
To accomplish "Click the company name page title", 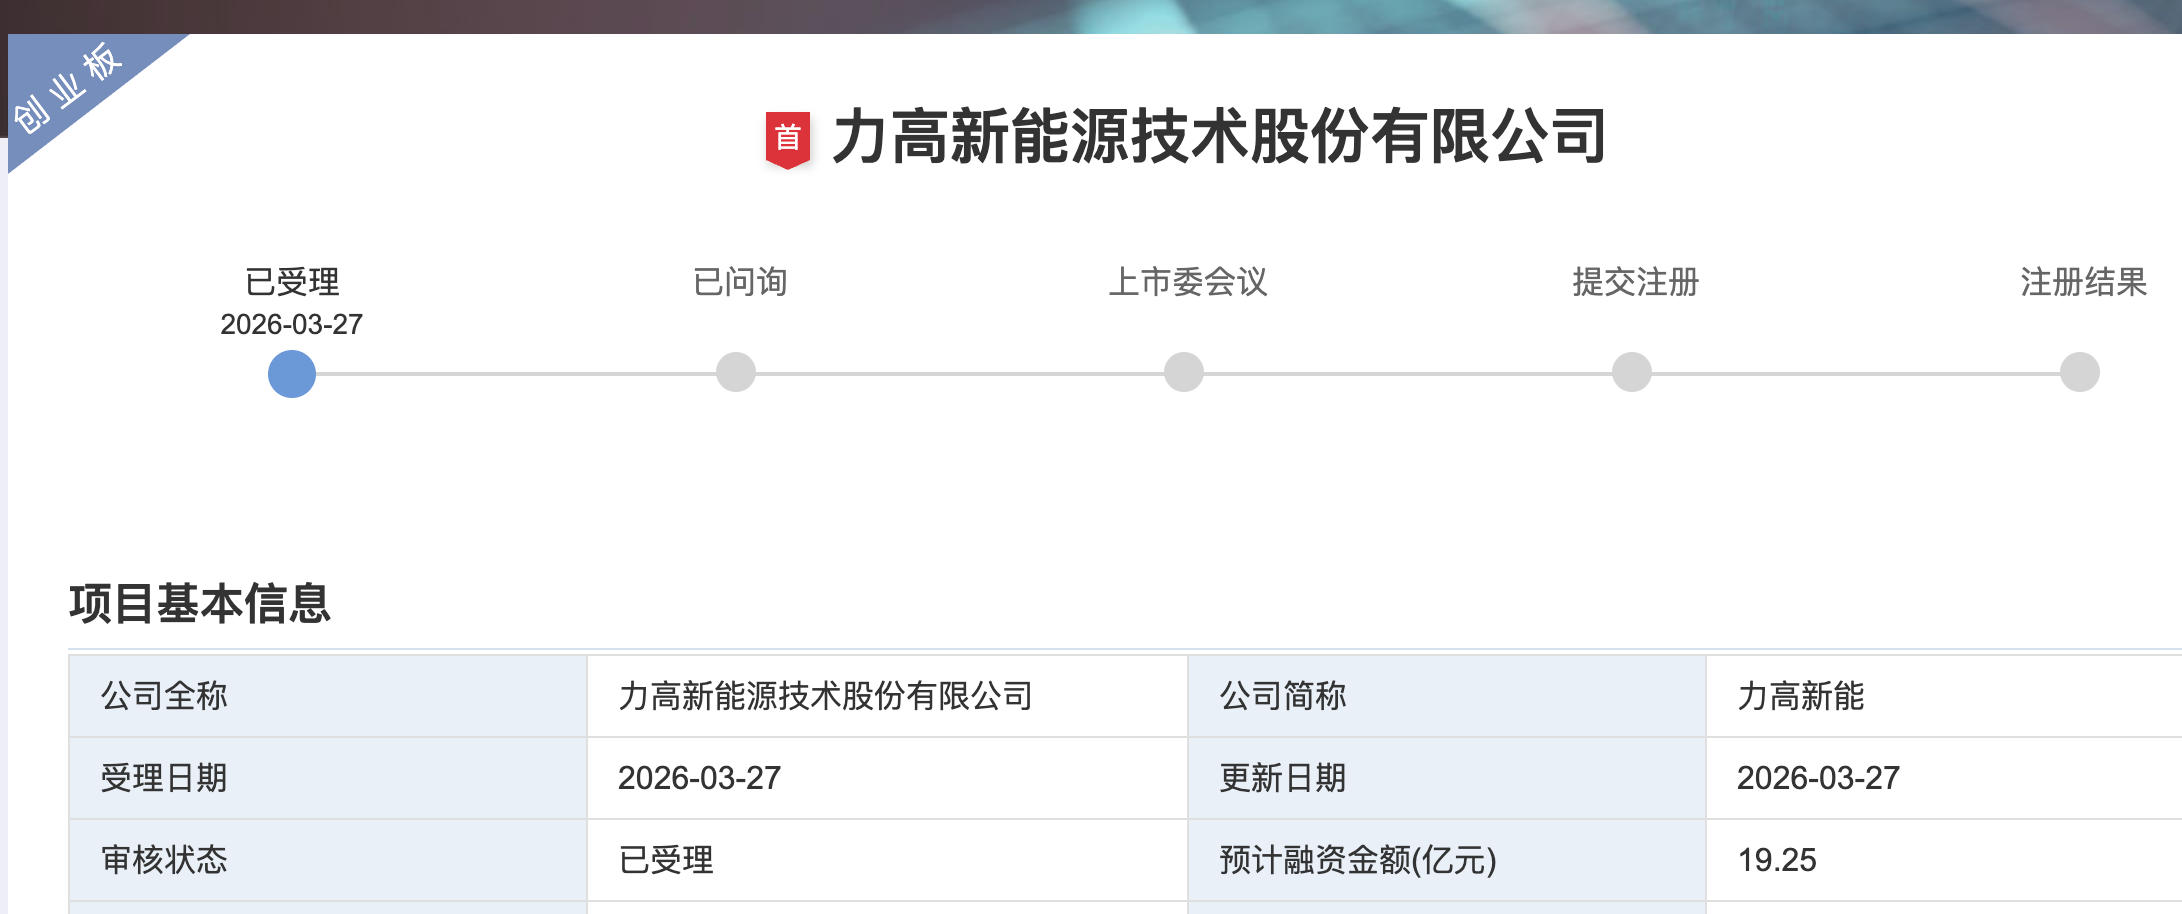I will (x=1219, y=137).
